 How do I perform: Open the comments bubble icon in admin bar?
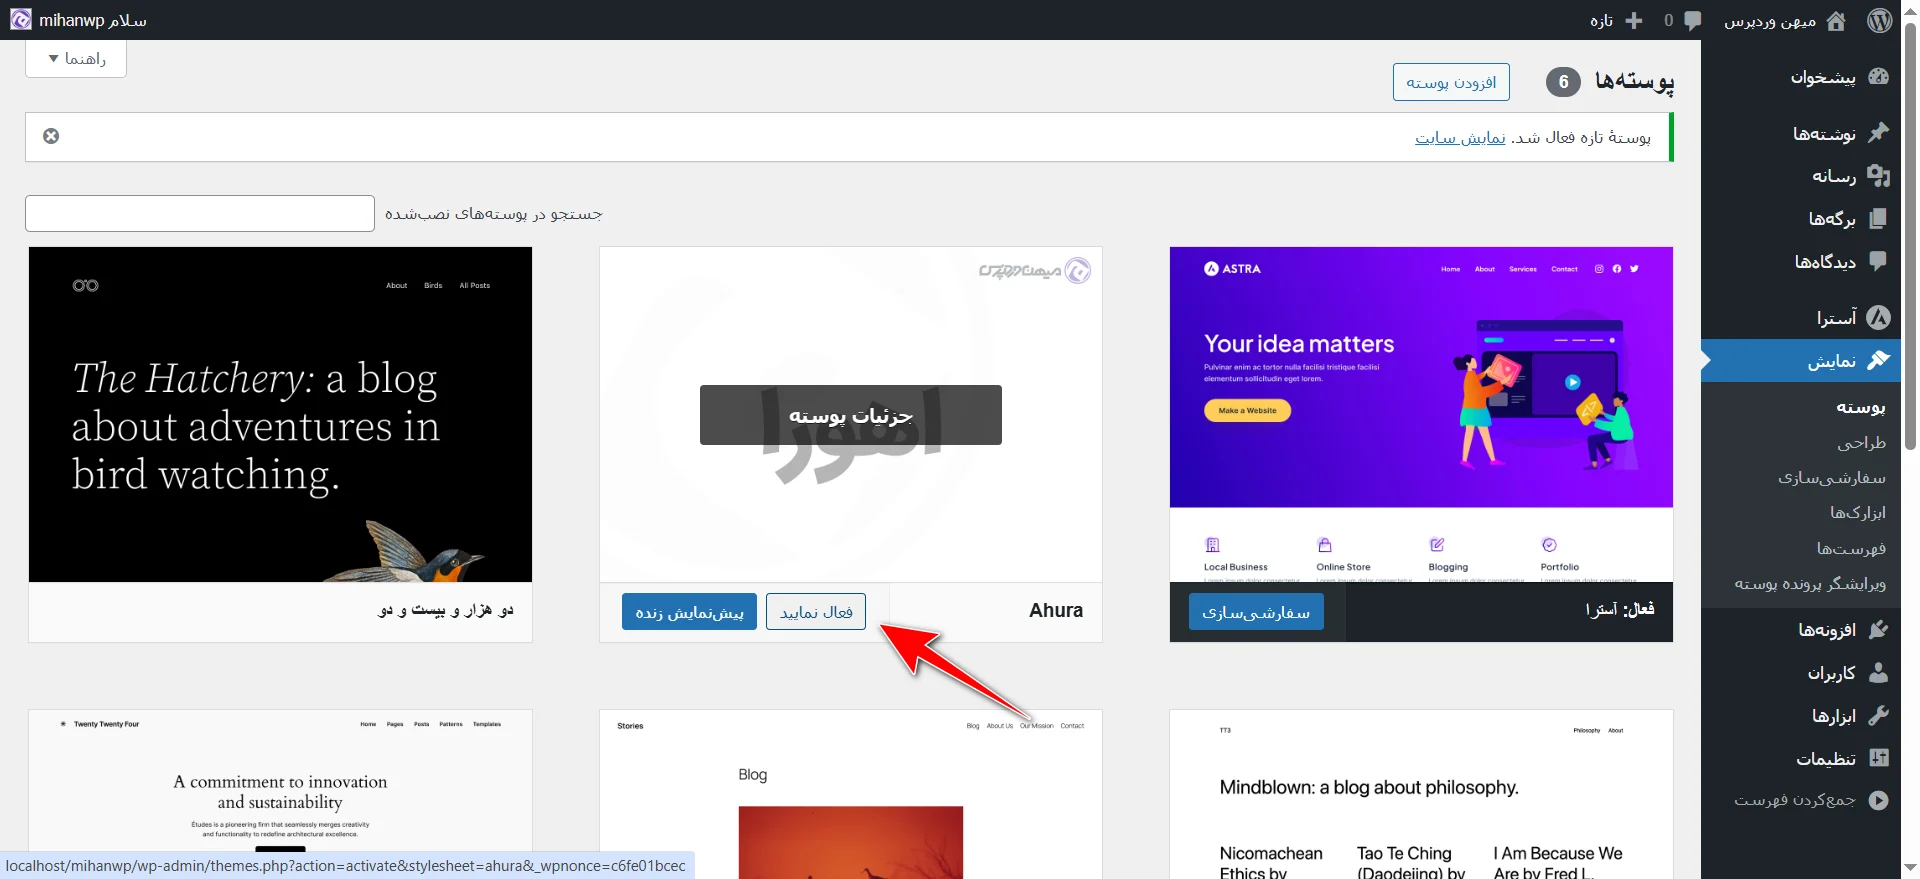[x=1692, y=20]
